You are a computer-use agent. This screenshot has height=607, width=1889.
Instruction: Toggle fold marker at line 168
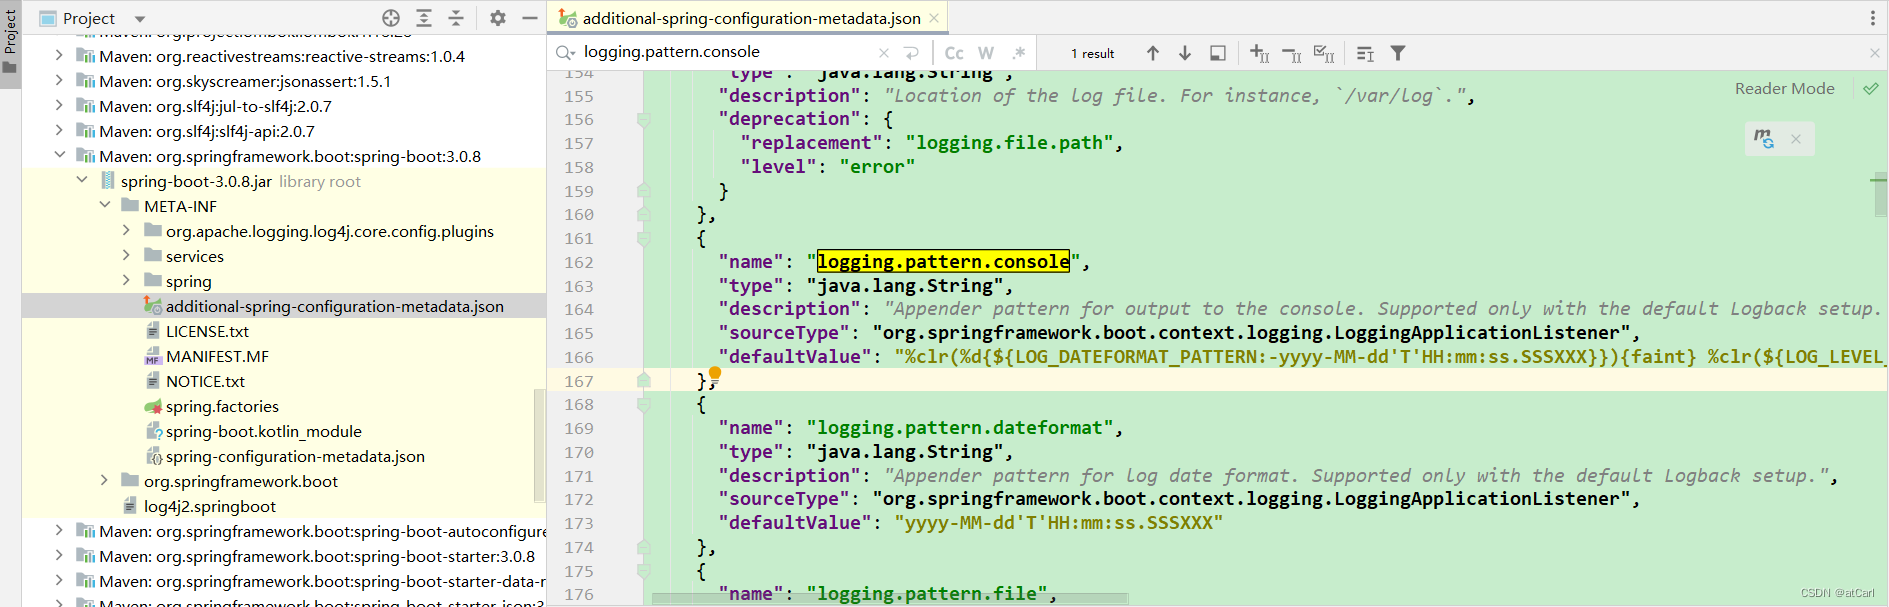(644, 405)
